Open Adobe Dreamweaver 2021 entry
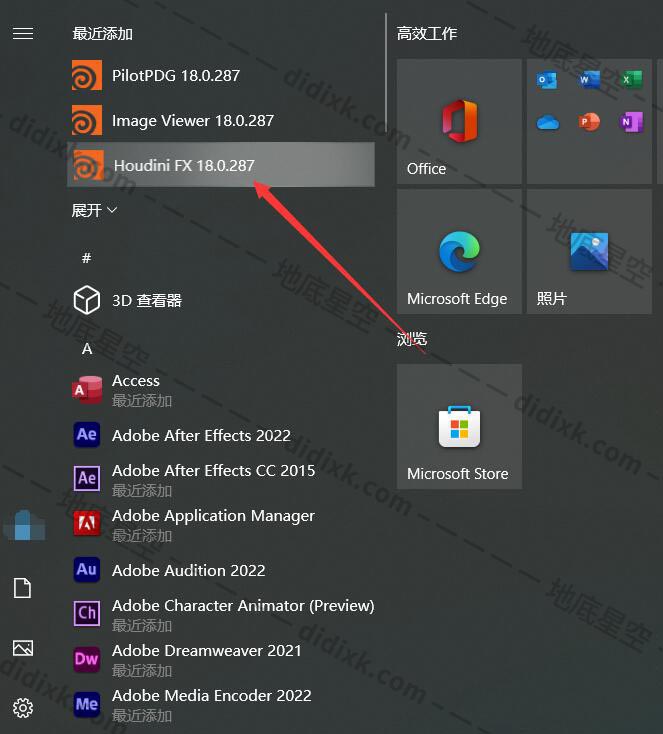Screen dimensions: 663x734 coord(206,651)
